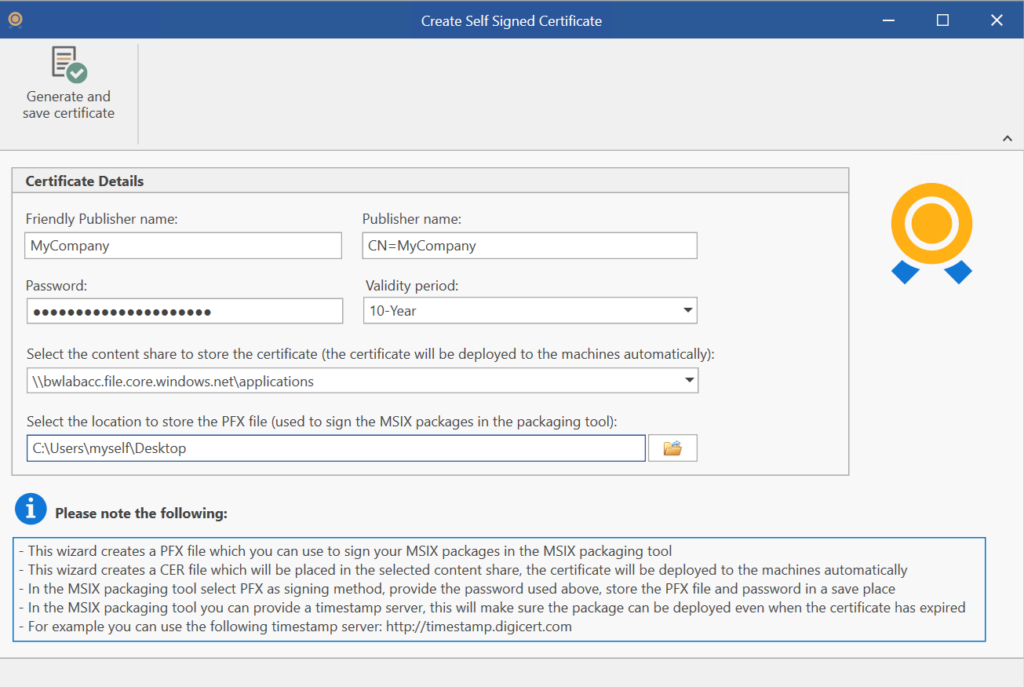The image size is (1024, 687).
Task: Collapse the ribbon using the chevron arrow
Action: coord(1006,138)
